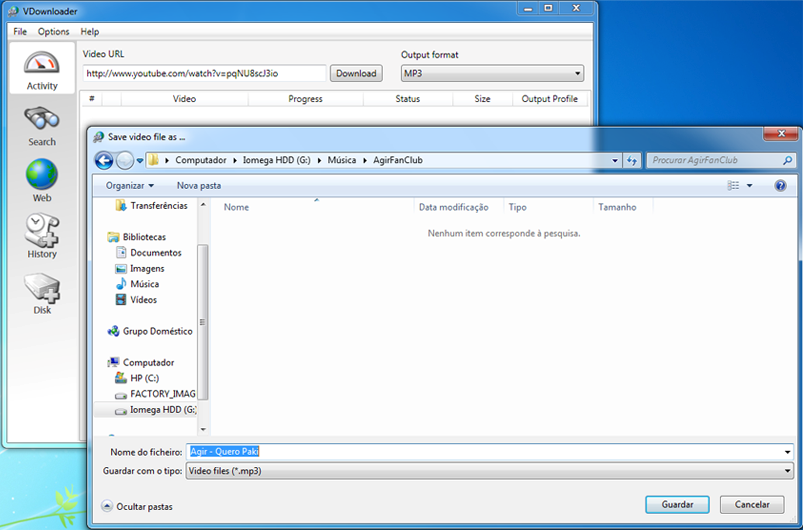Screen dimensions: 804x530
Task: Open the Help menu
Action: click(90, 32)
